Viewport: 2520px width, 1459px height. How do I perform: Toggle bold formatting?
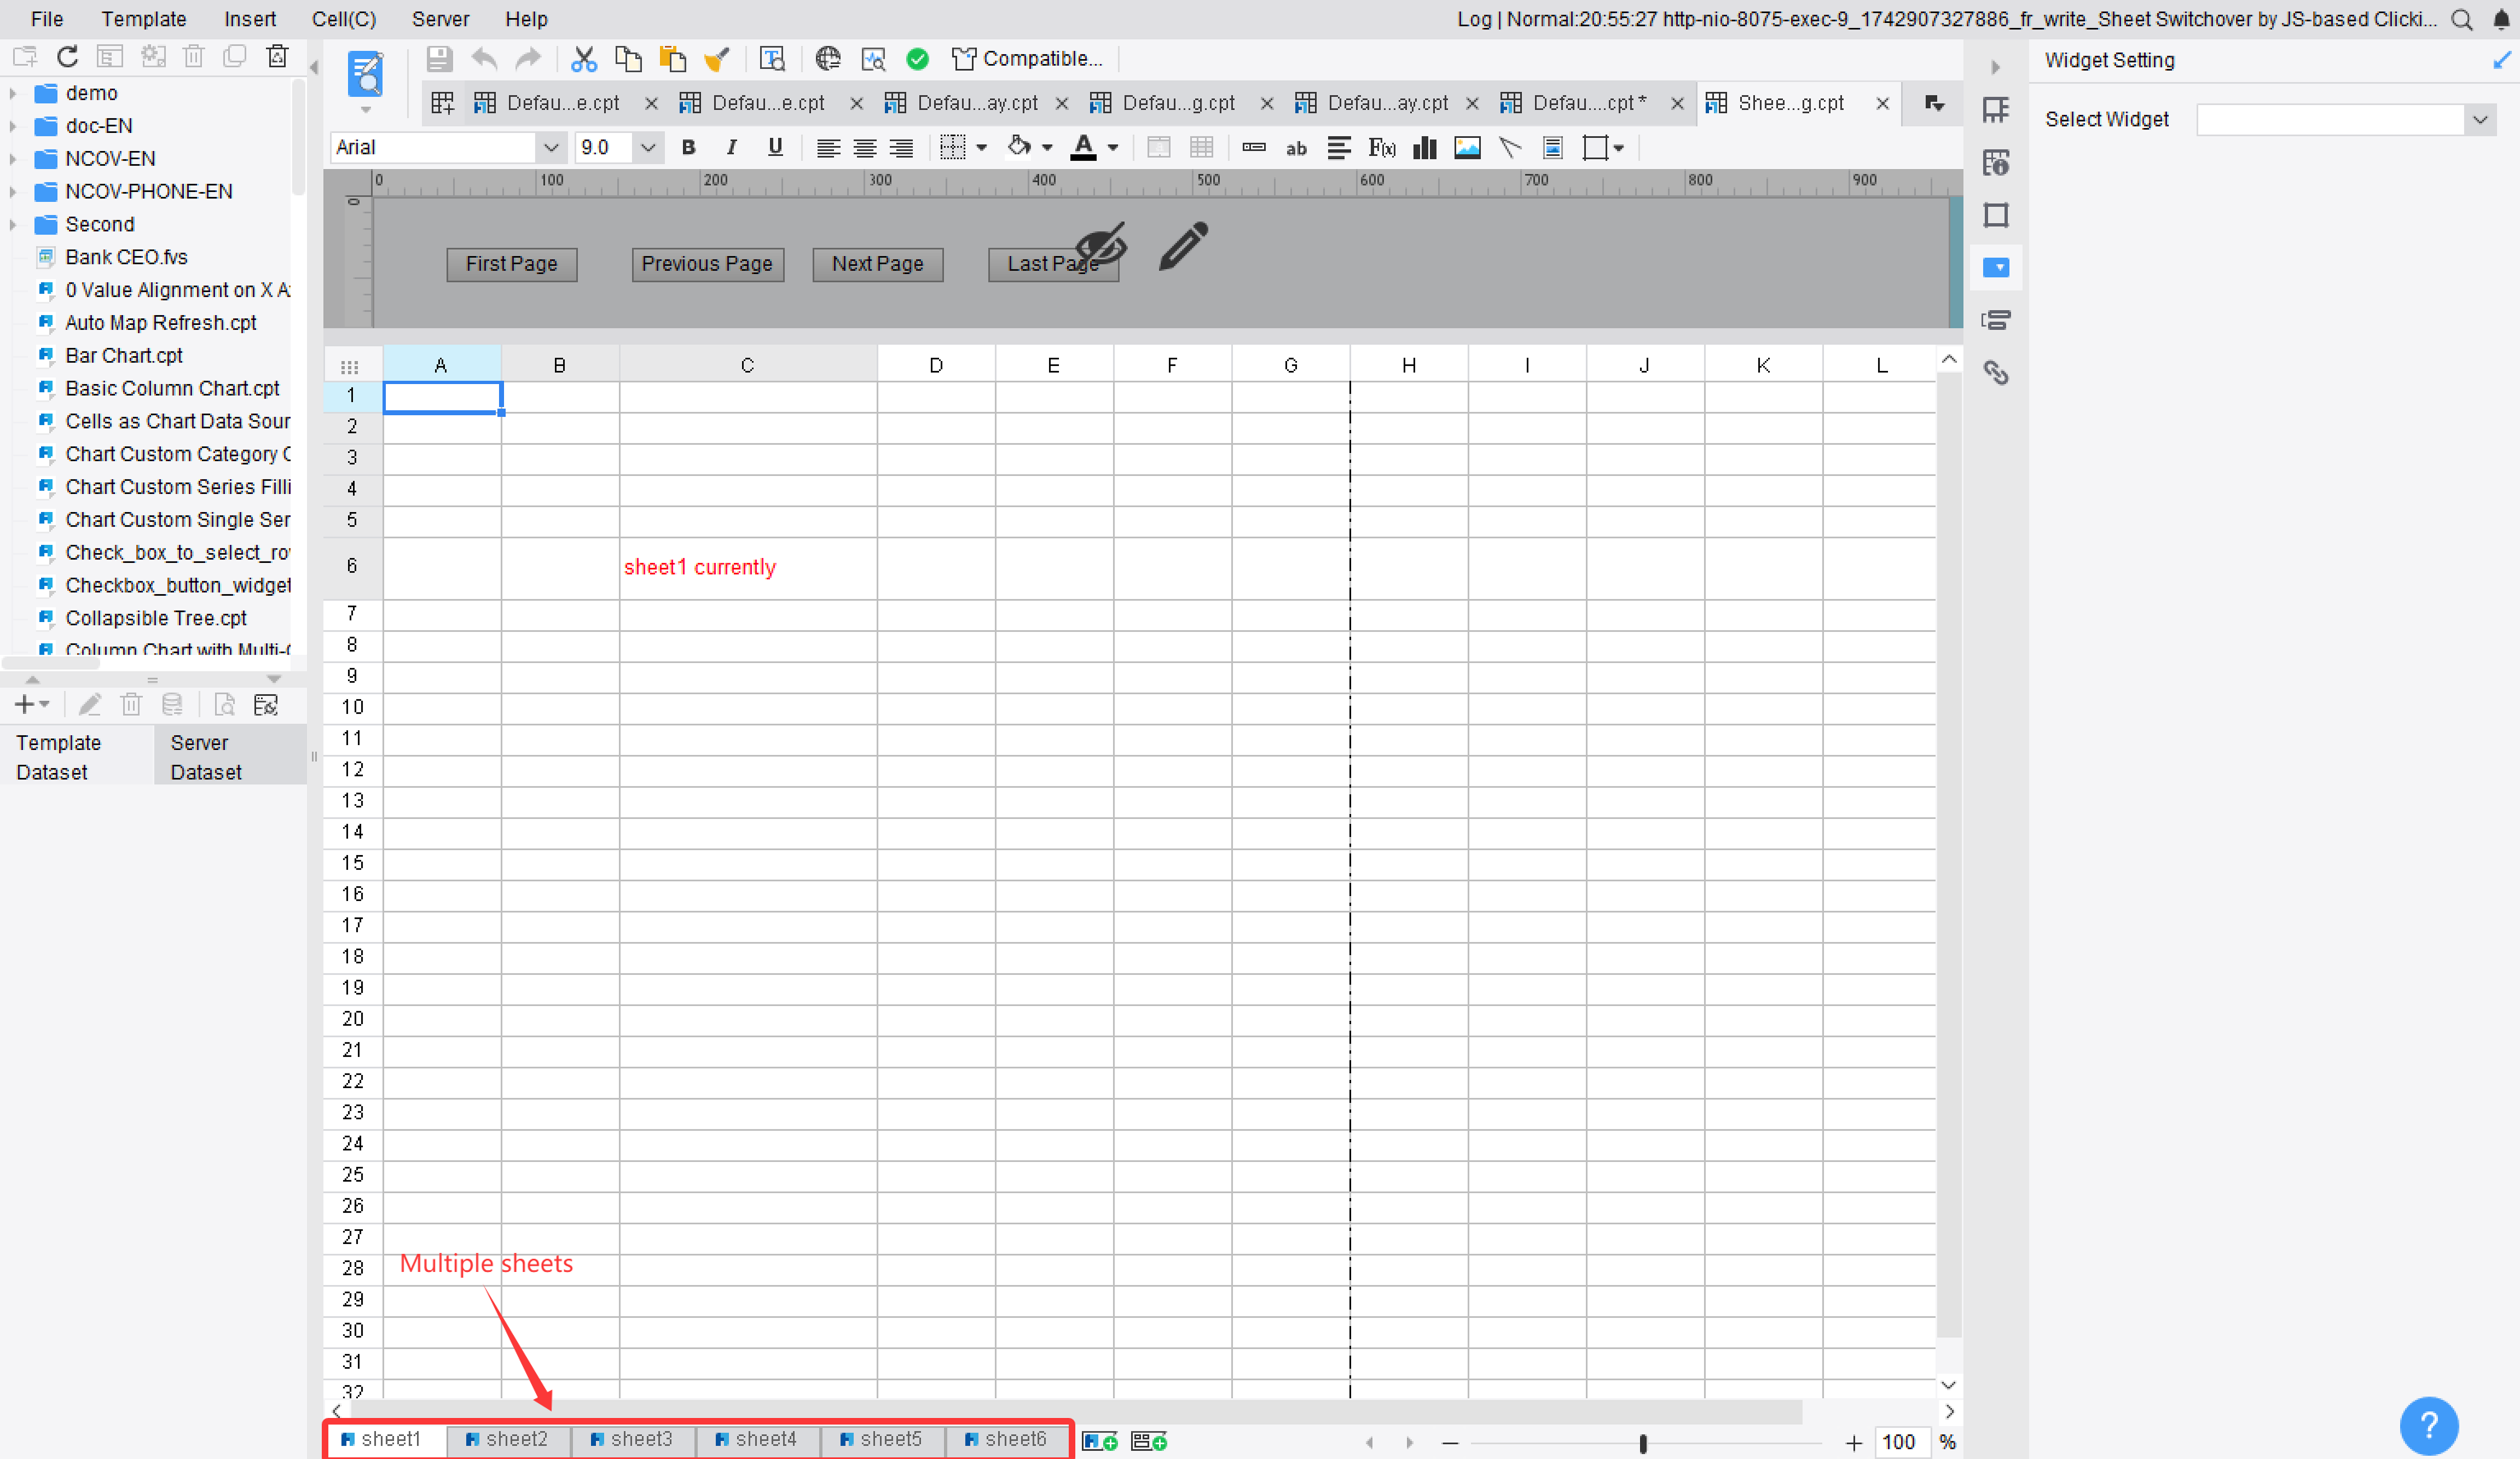[x=688, y=148]
